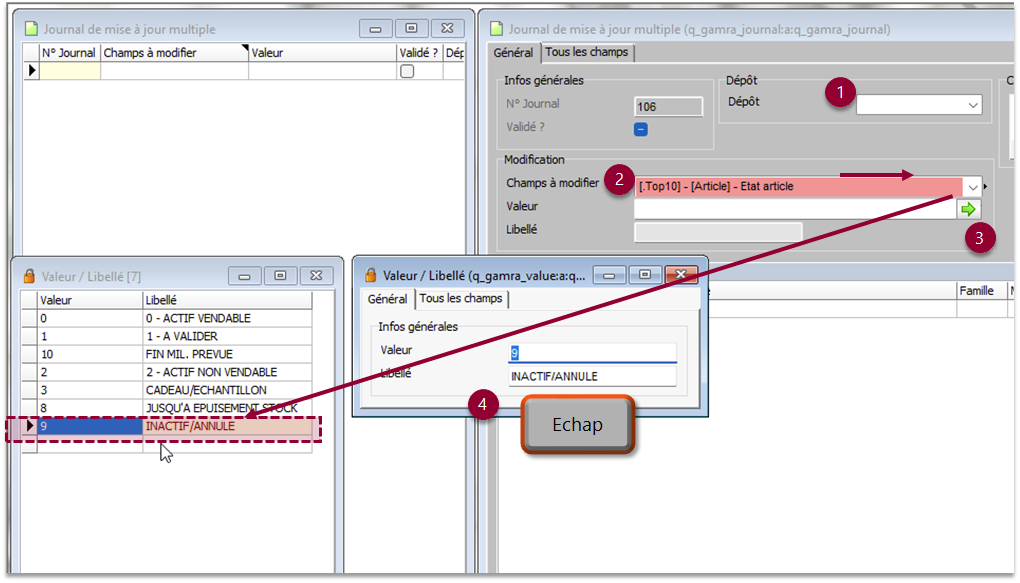Screen dimensions: 1020x583
Task: Open Tous les champs tab in Valeur / Libellé window
Action: click(x=461, y=299)
